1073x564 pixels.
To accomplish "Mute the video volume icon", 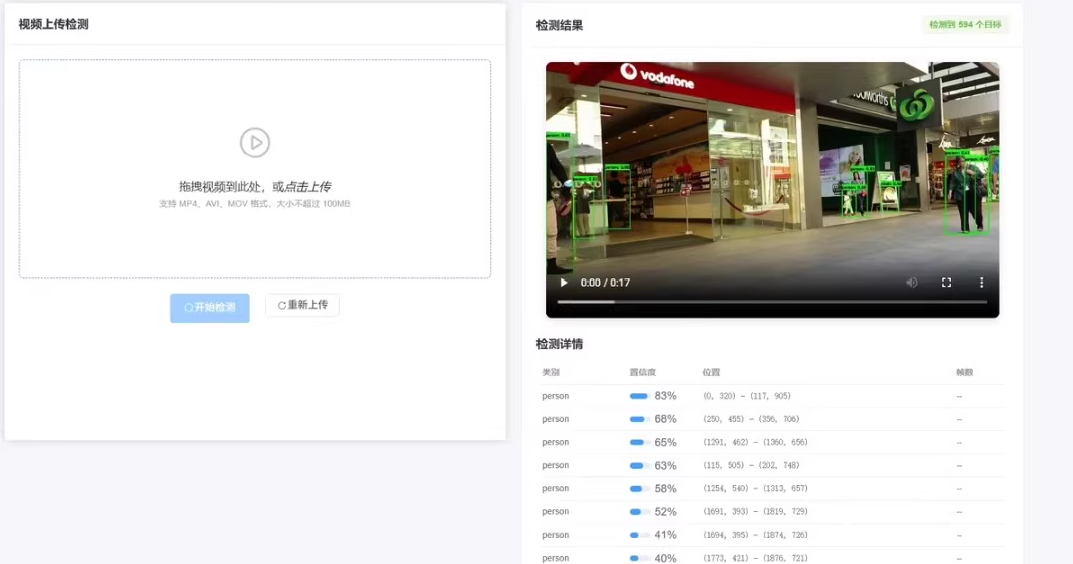I will (x=912, y=283).
